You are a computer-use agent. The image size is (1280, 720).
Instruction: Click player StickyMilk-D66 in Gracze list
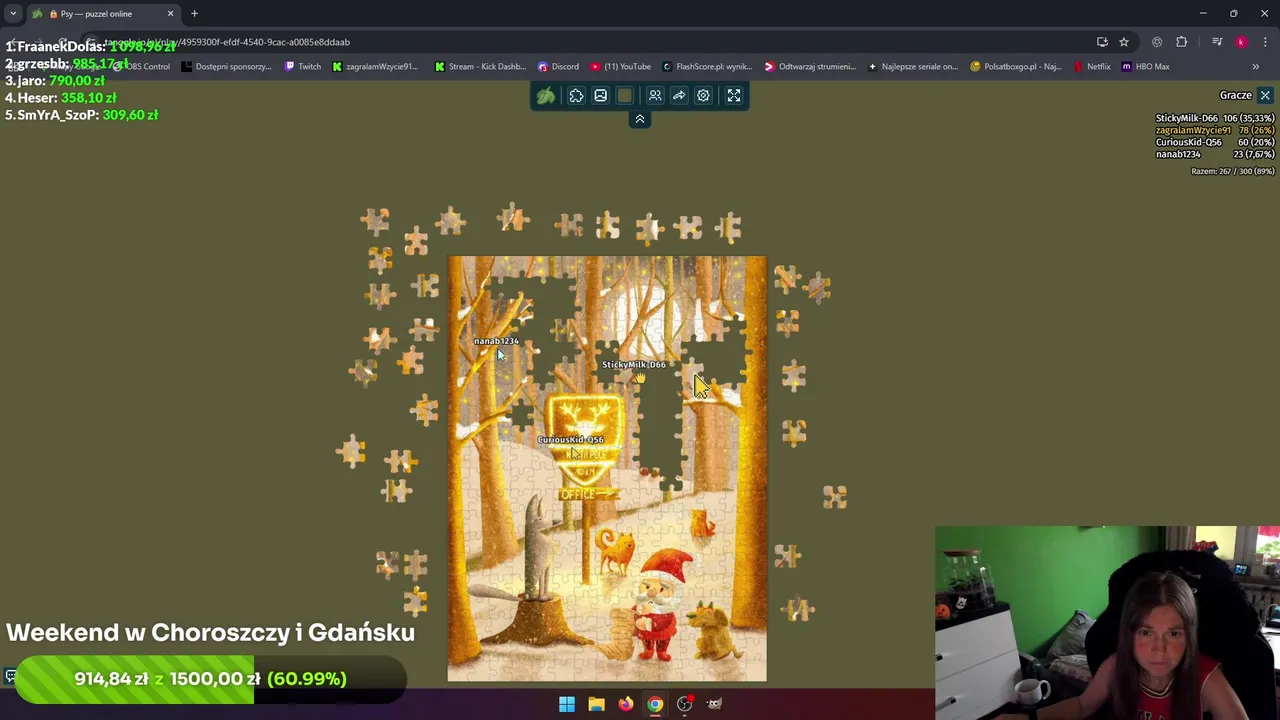(1215, 118)
